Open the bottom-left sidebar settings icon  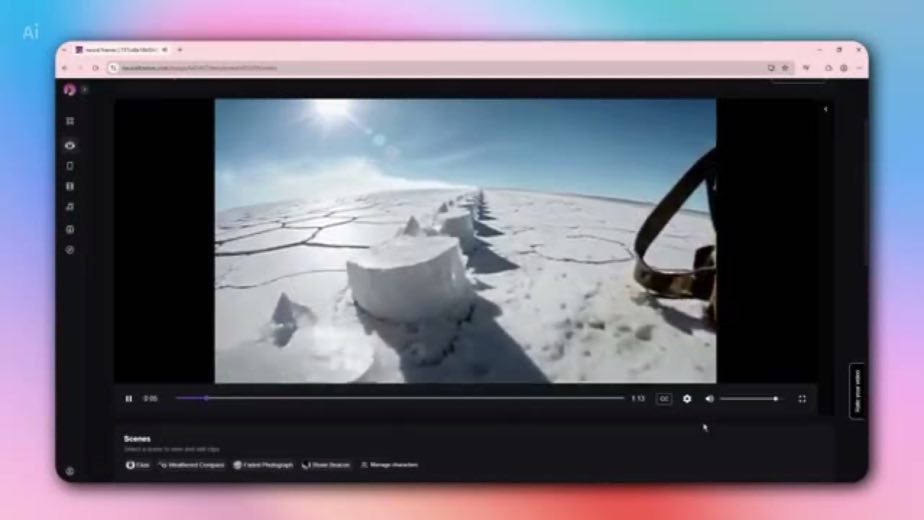coord(70,471)
